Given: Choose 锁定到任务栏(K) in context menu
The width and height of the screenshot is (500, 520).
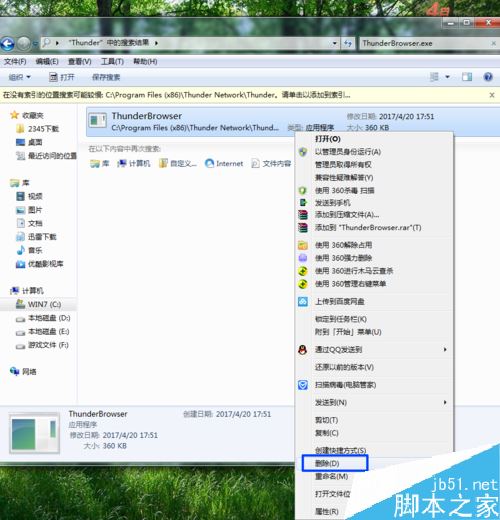Looking at the screenshot, I should click(x=374, y=319).
